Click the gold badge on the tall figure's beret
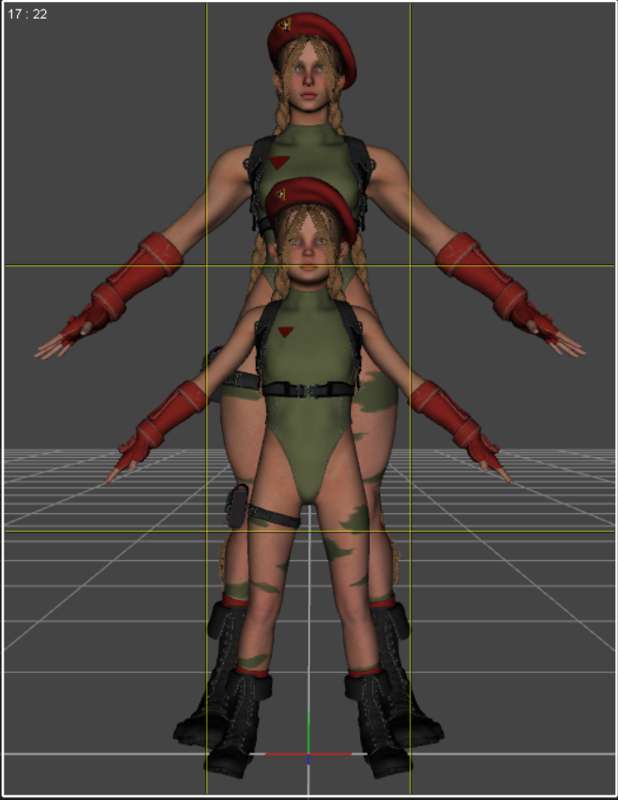Image resolution: width=618 pixels, height=800 pixels. [x=285, y=24]
